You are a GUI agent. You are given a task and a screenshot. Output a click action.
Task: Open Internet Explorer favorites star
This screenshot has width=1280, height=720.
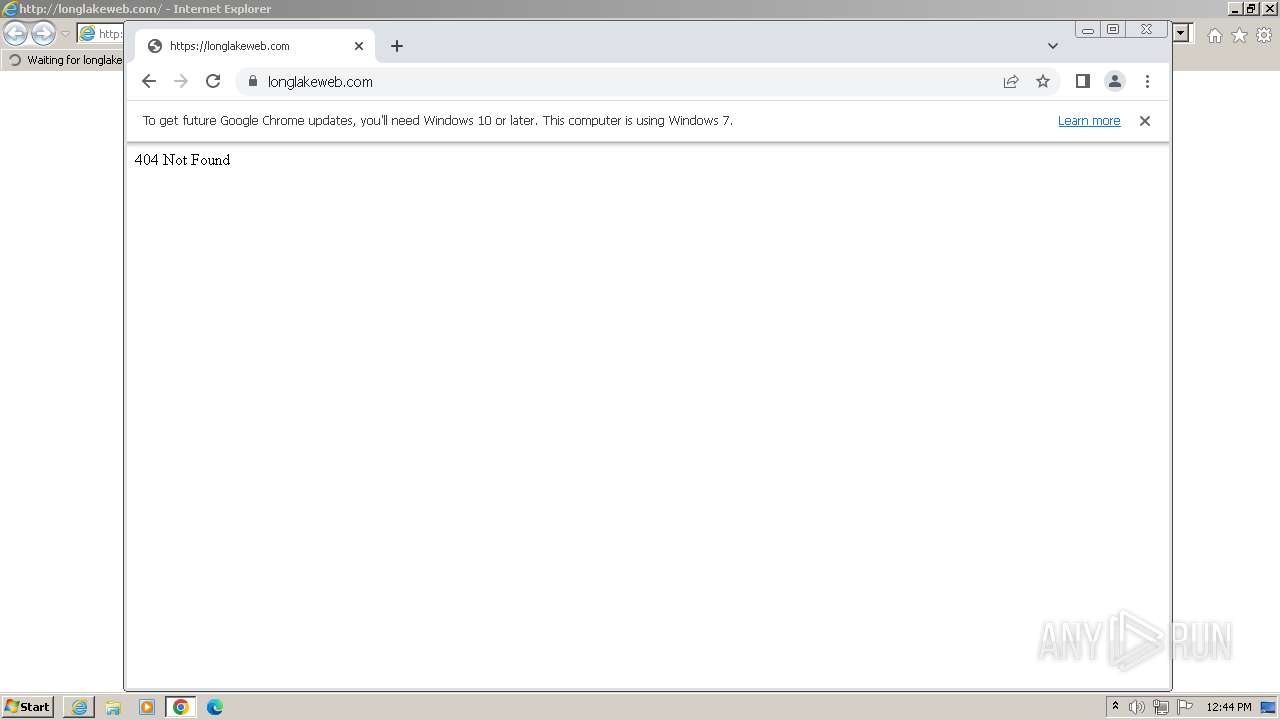[1239, 35]
